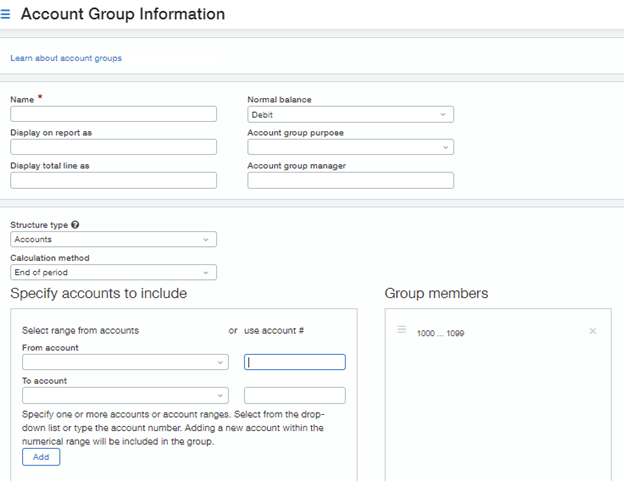The width and height of the screenshot is (624, 481).
Task: Open the Account group purpose dropdown
Action: click(350, 147)
